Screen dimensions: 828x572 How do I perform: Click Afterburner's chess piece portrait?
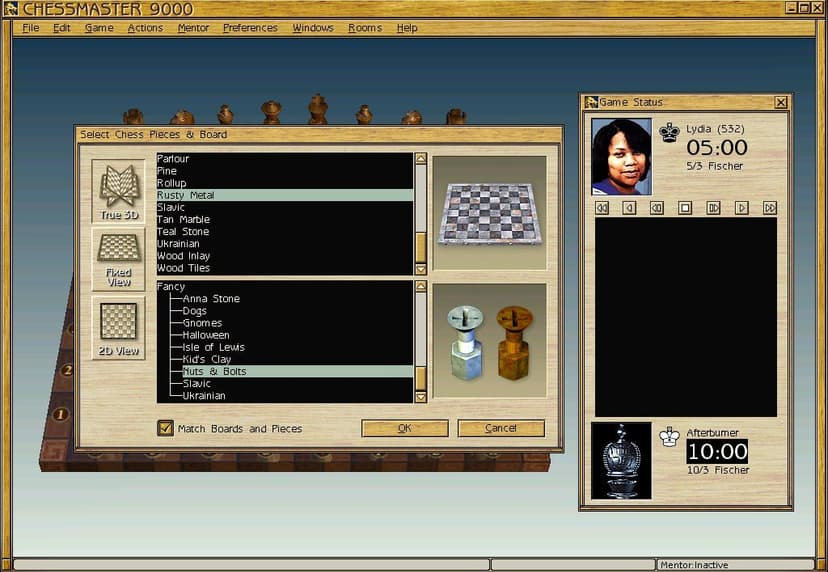click(x=622, y=461)
